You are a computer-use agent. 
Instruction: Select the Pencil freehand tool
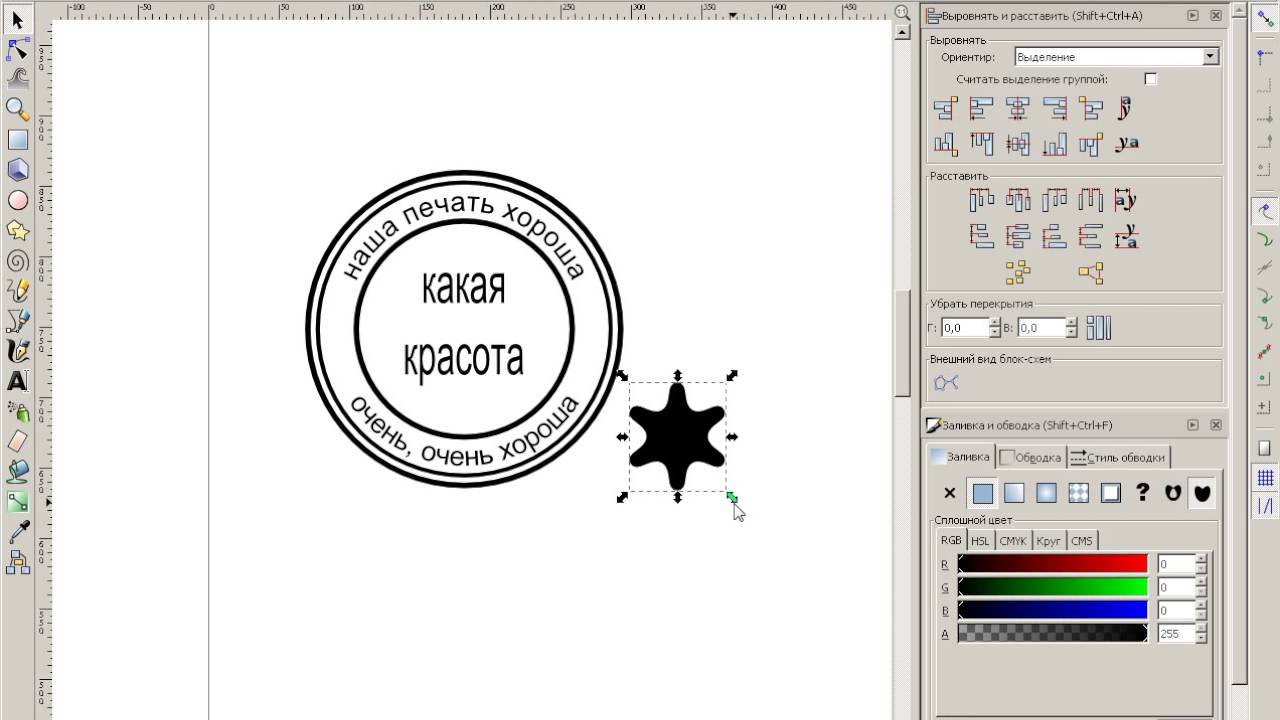click(17, 291)
